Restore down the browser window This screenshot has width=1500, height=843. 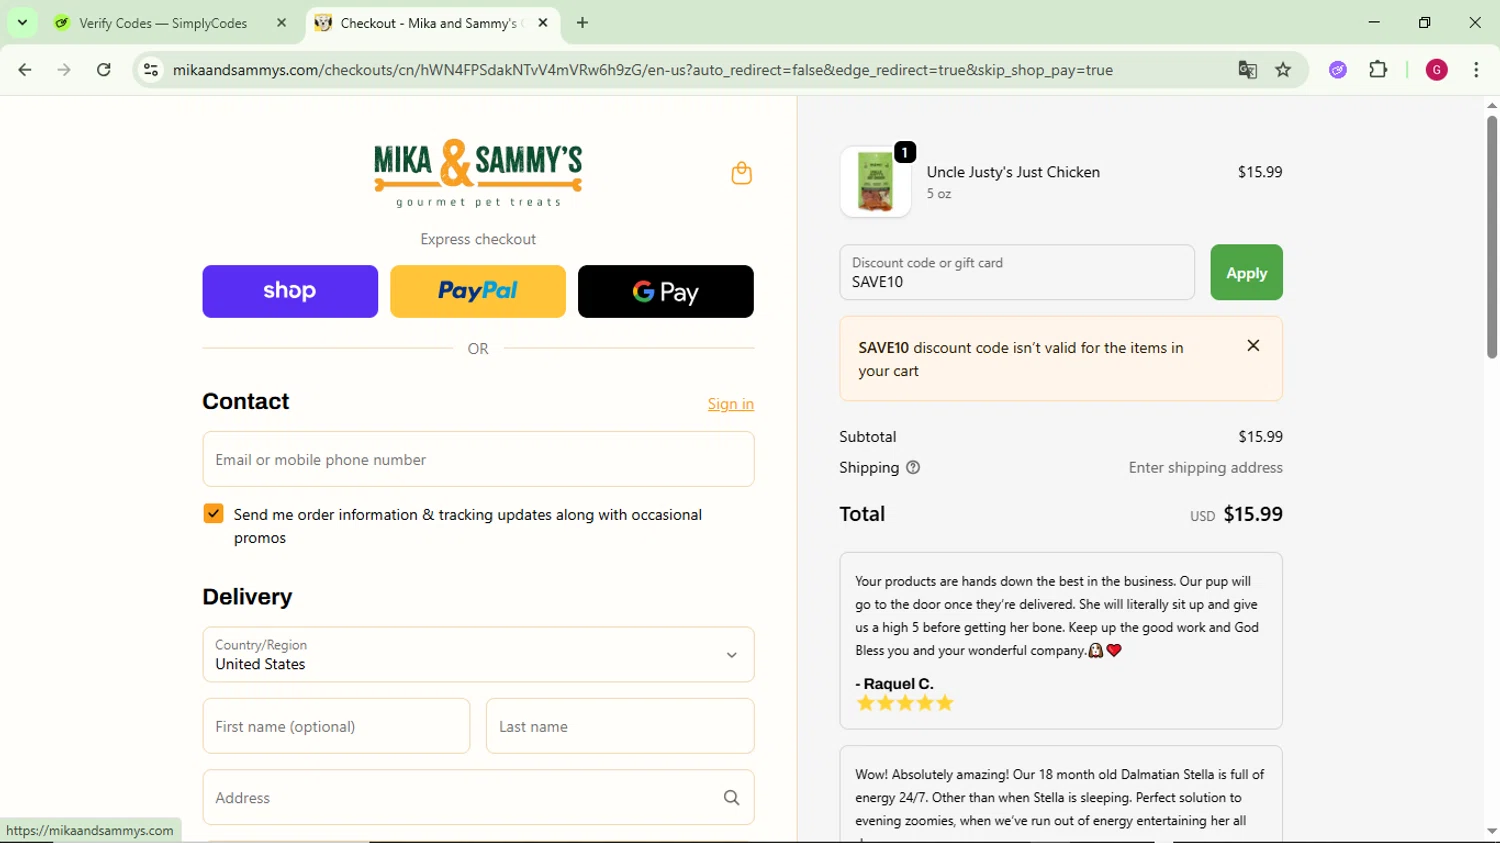point(1425,23)
